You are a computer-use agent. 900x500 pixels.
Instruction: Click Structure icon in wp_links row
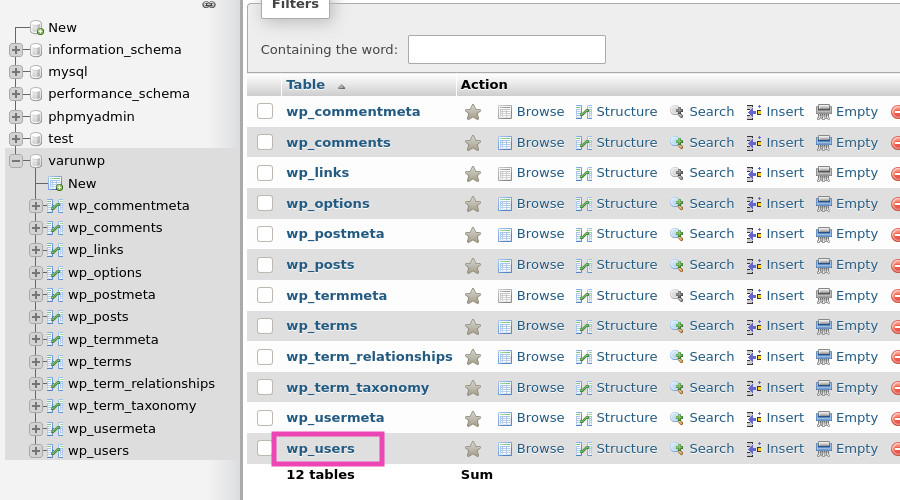click(584, 173)
